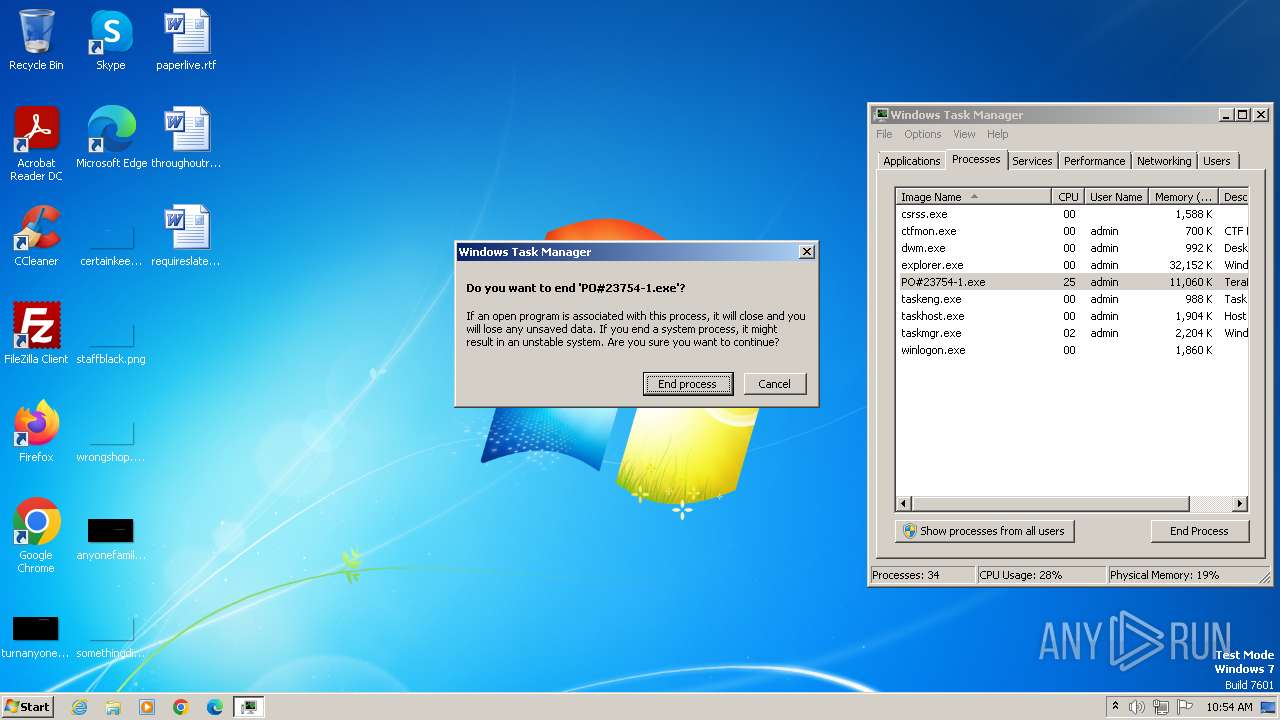Switch to the Services tab
1280x720 pixels.
click(x=1032, y=161)
